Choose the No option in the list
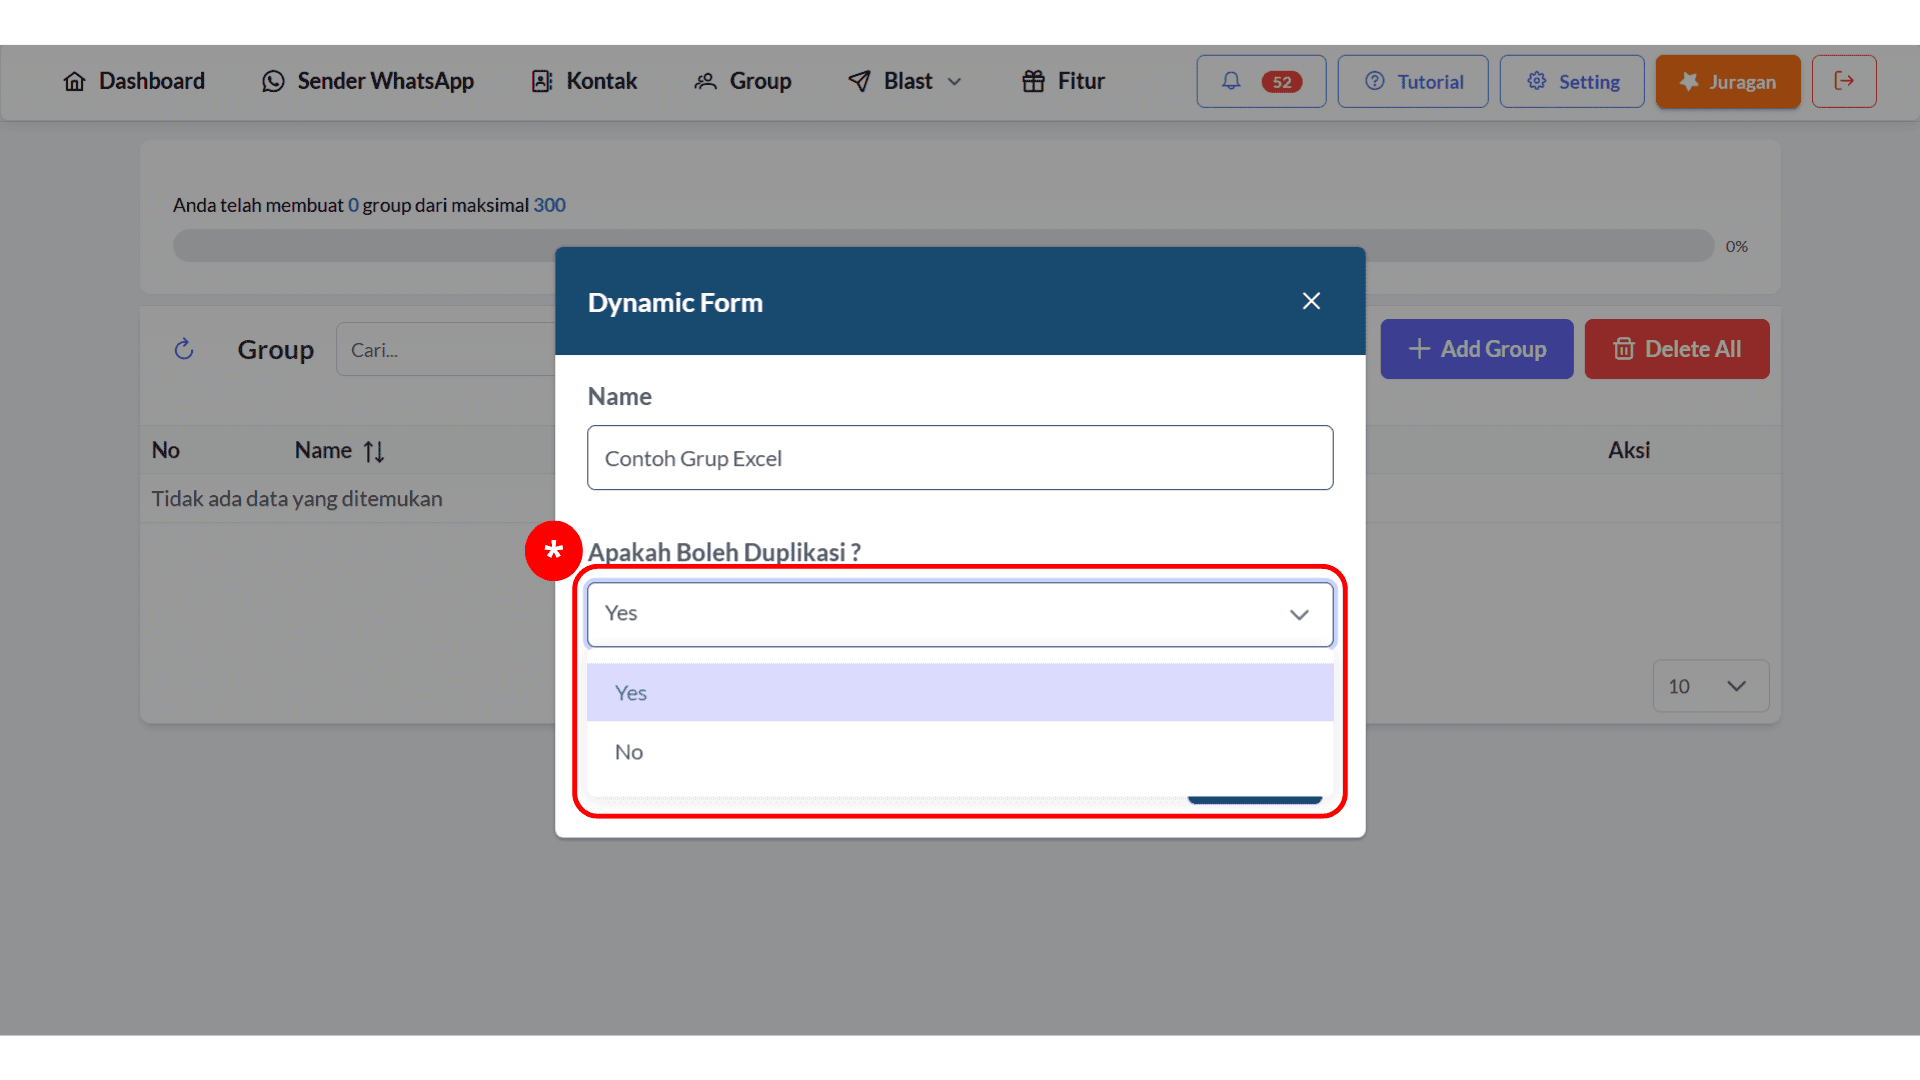This screenshot has width=1920, height=1080. (960, 752)
